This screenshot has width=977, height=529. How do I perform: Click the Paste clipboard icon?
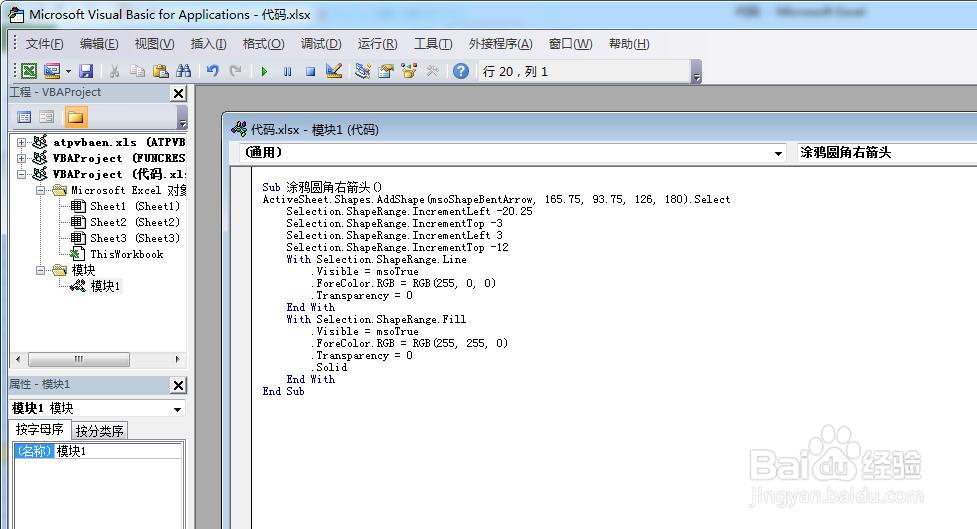tap(161, 71)
